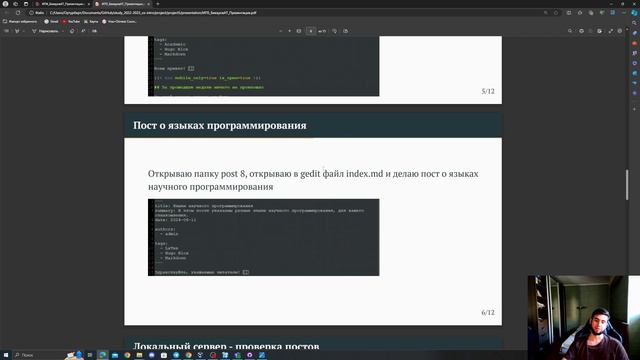Open the Windows Start menu
The image size is (640, 360).
click(x=6, y=355)
